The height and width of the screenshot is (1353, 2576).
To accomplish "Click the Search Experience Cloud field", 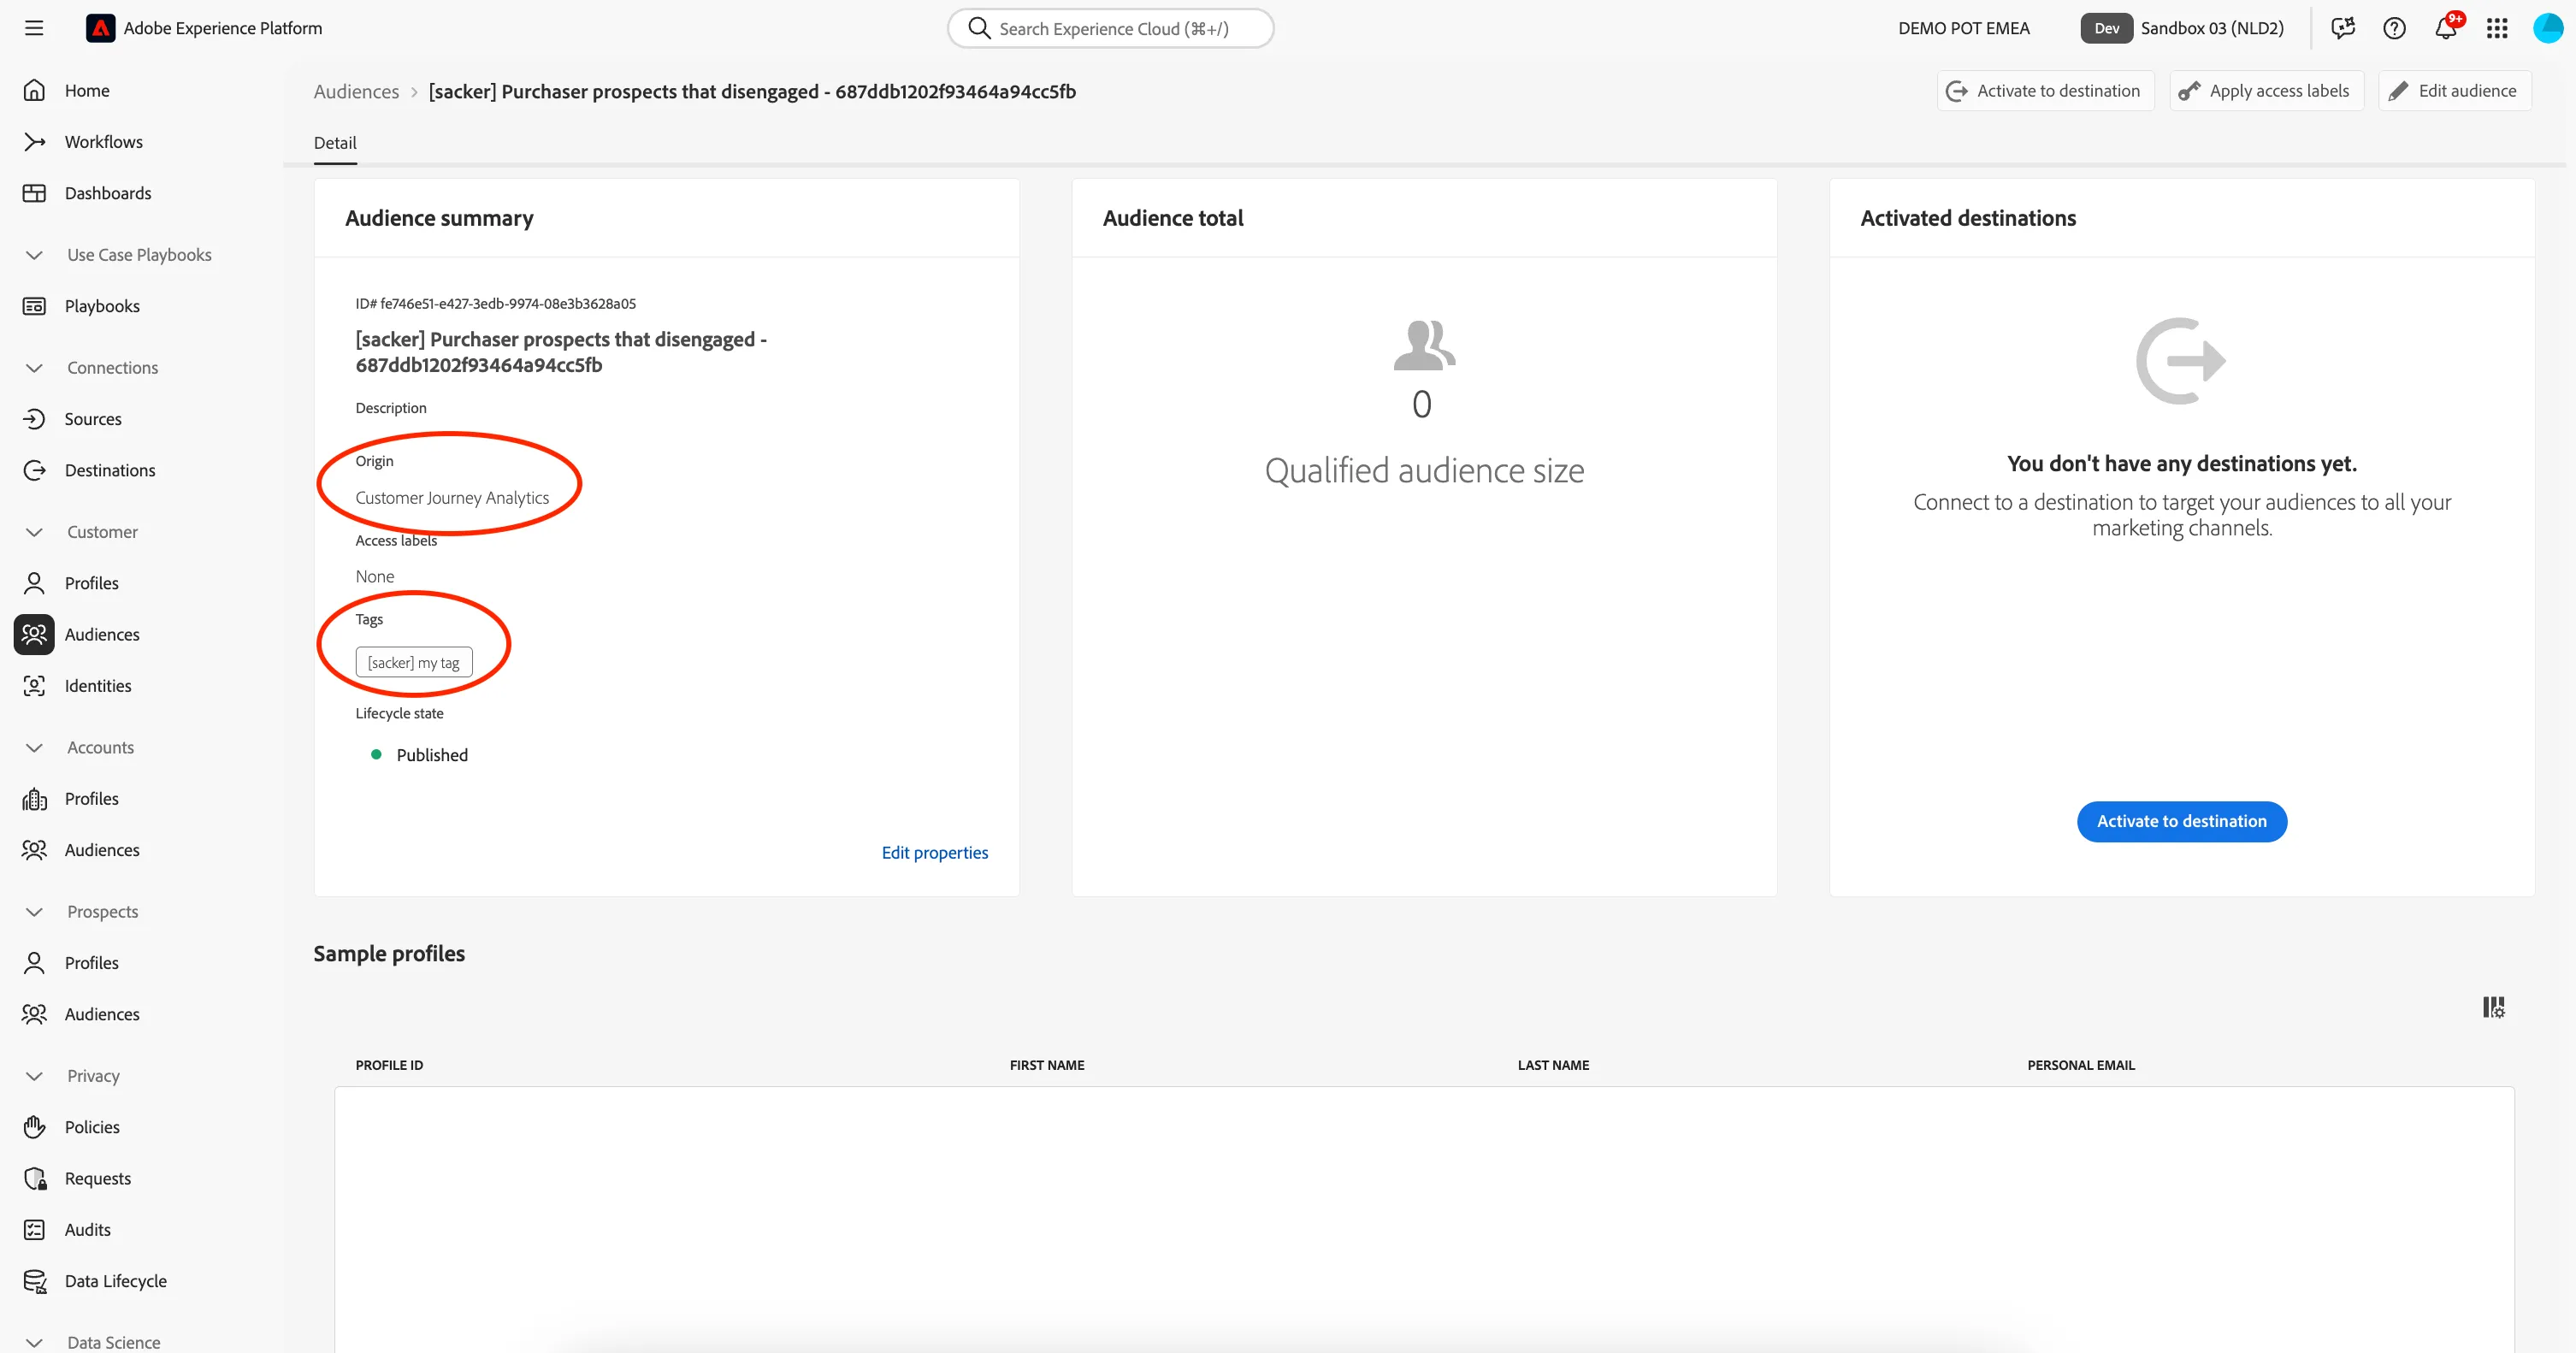I will click(x=1110, y=28).
